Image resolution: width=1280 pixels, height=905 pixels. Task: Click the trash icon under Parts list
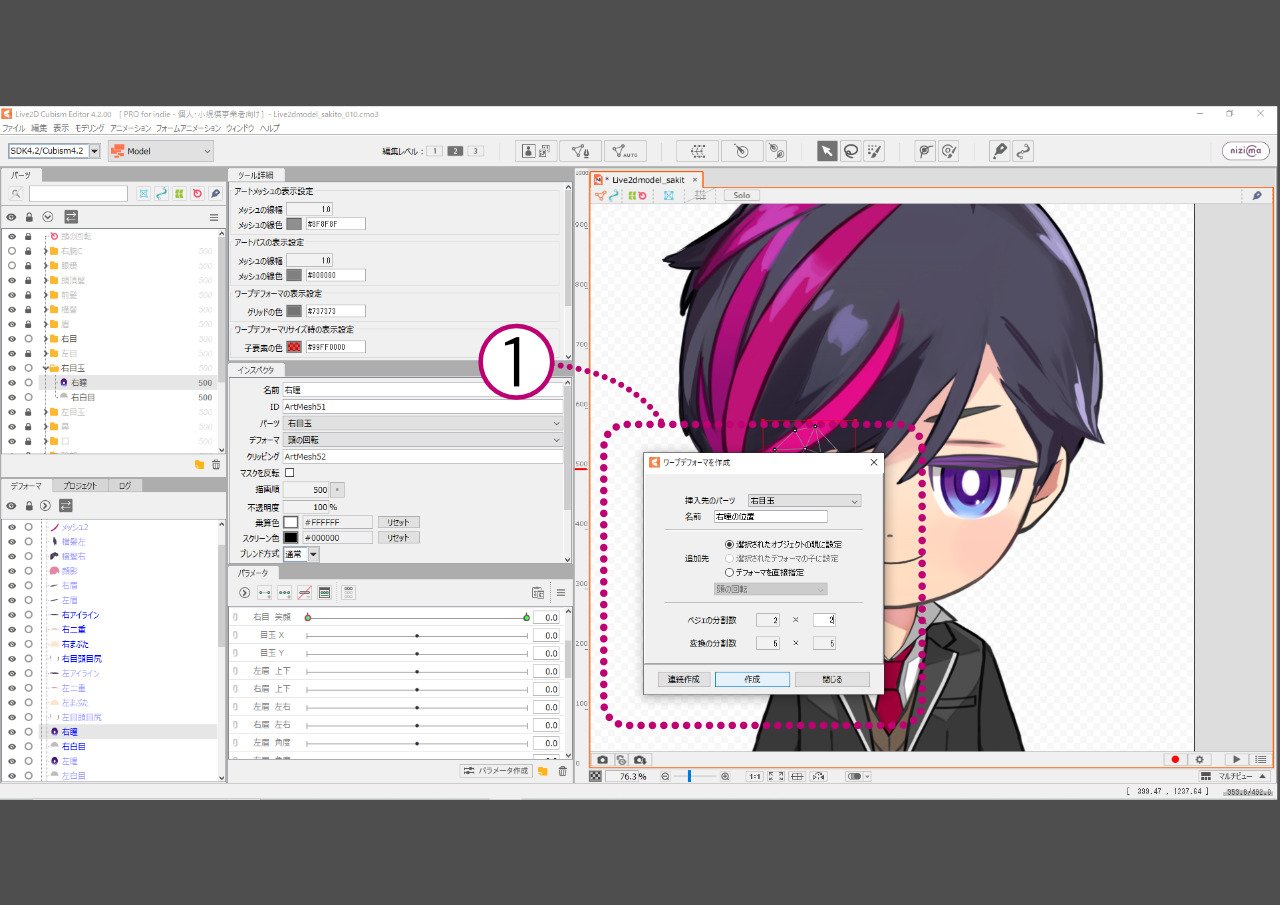[x=216, y=465]
